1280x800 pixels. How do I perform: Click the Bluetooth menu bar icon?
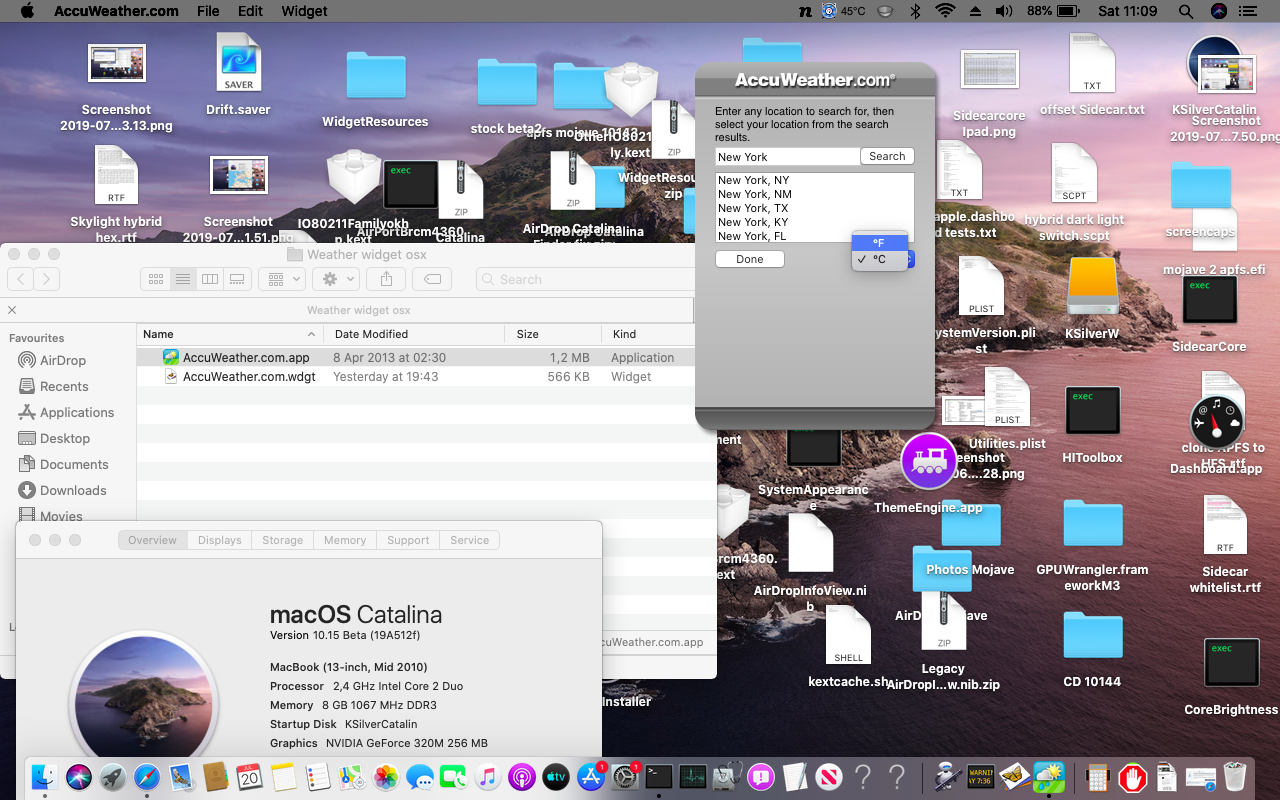point(914,11)
